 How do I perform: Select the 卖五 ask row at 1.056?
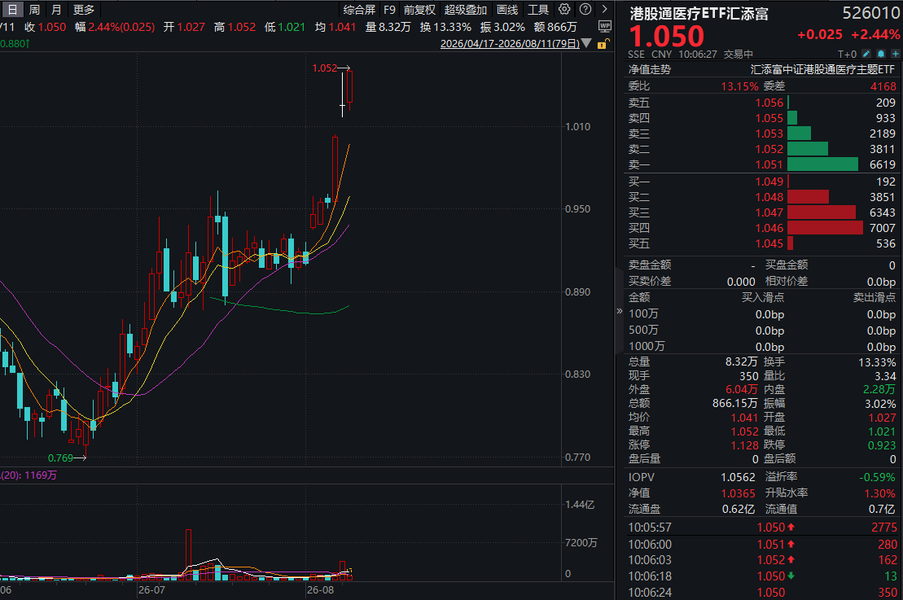[762, 102]
